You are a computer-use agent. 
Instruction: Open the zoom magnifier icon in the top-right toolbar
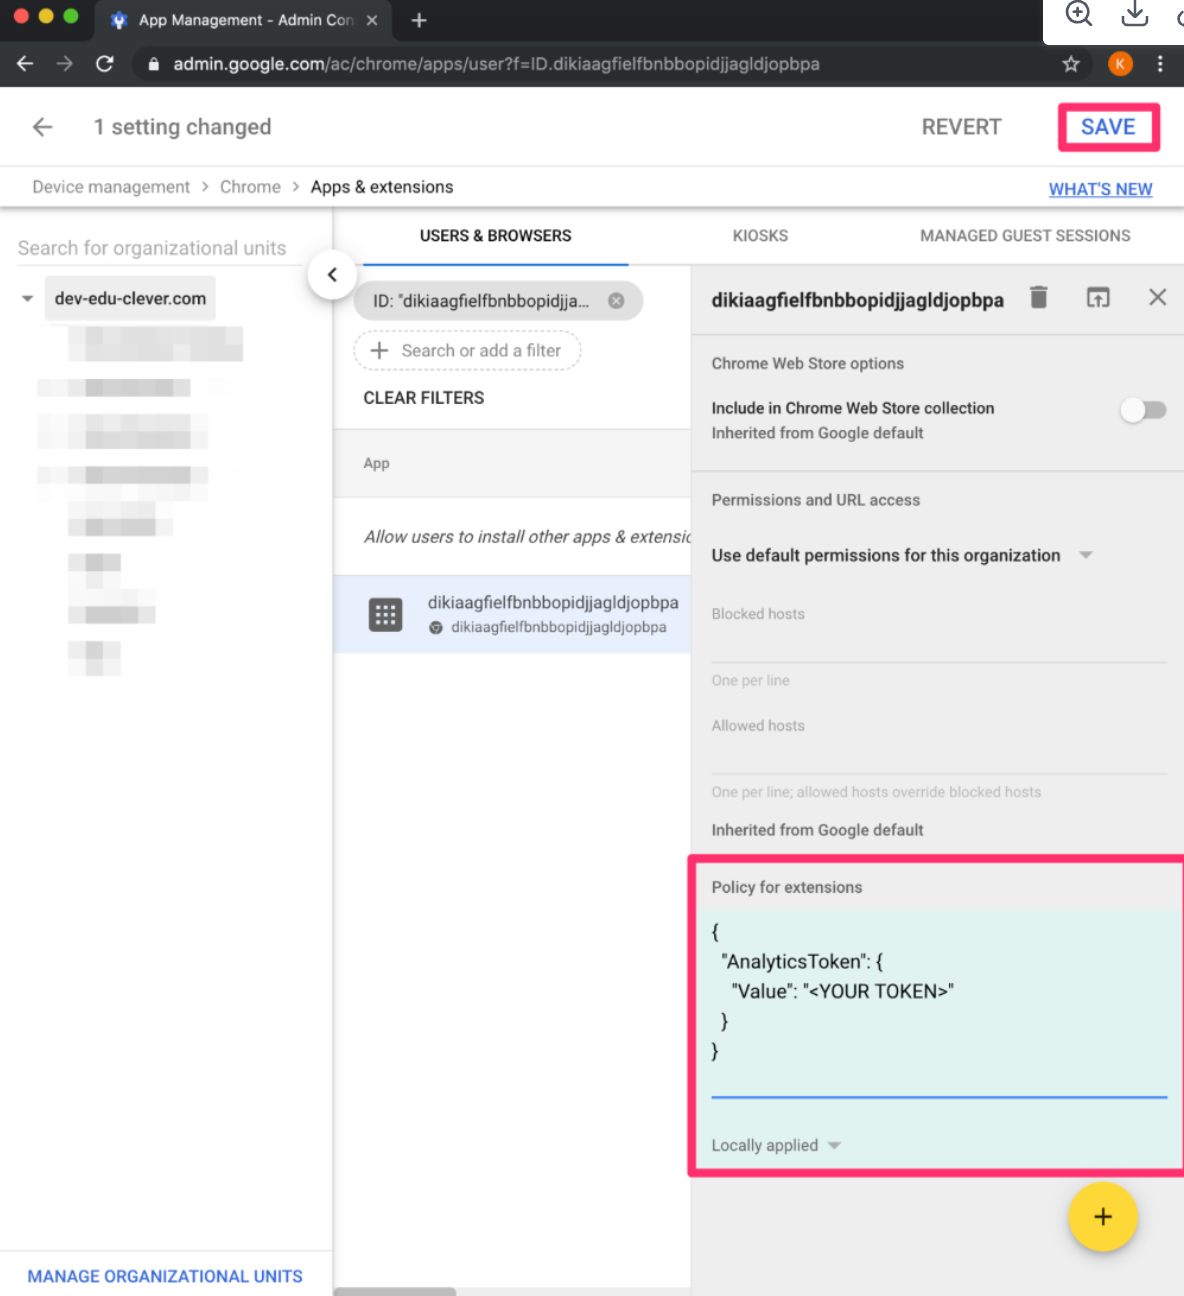click(1078, 15)
